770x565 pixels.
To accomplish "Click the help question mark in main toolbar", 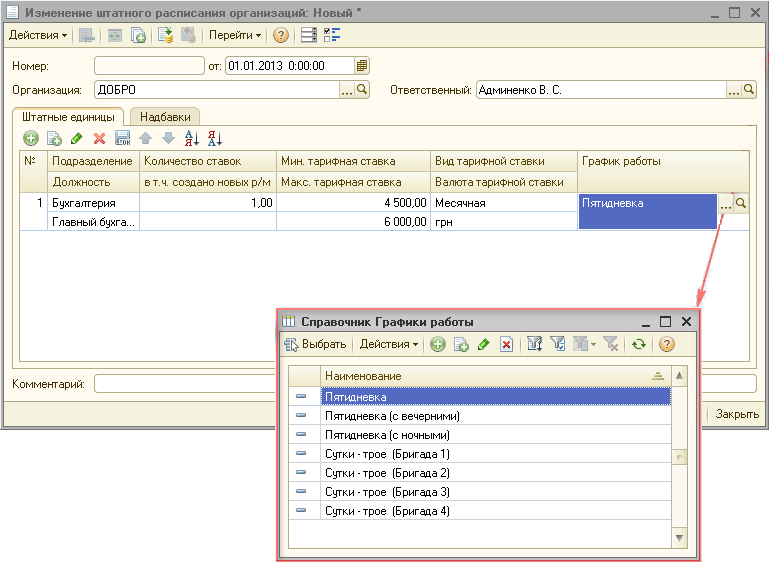I will coord(280,35).
